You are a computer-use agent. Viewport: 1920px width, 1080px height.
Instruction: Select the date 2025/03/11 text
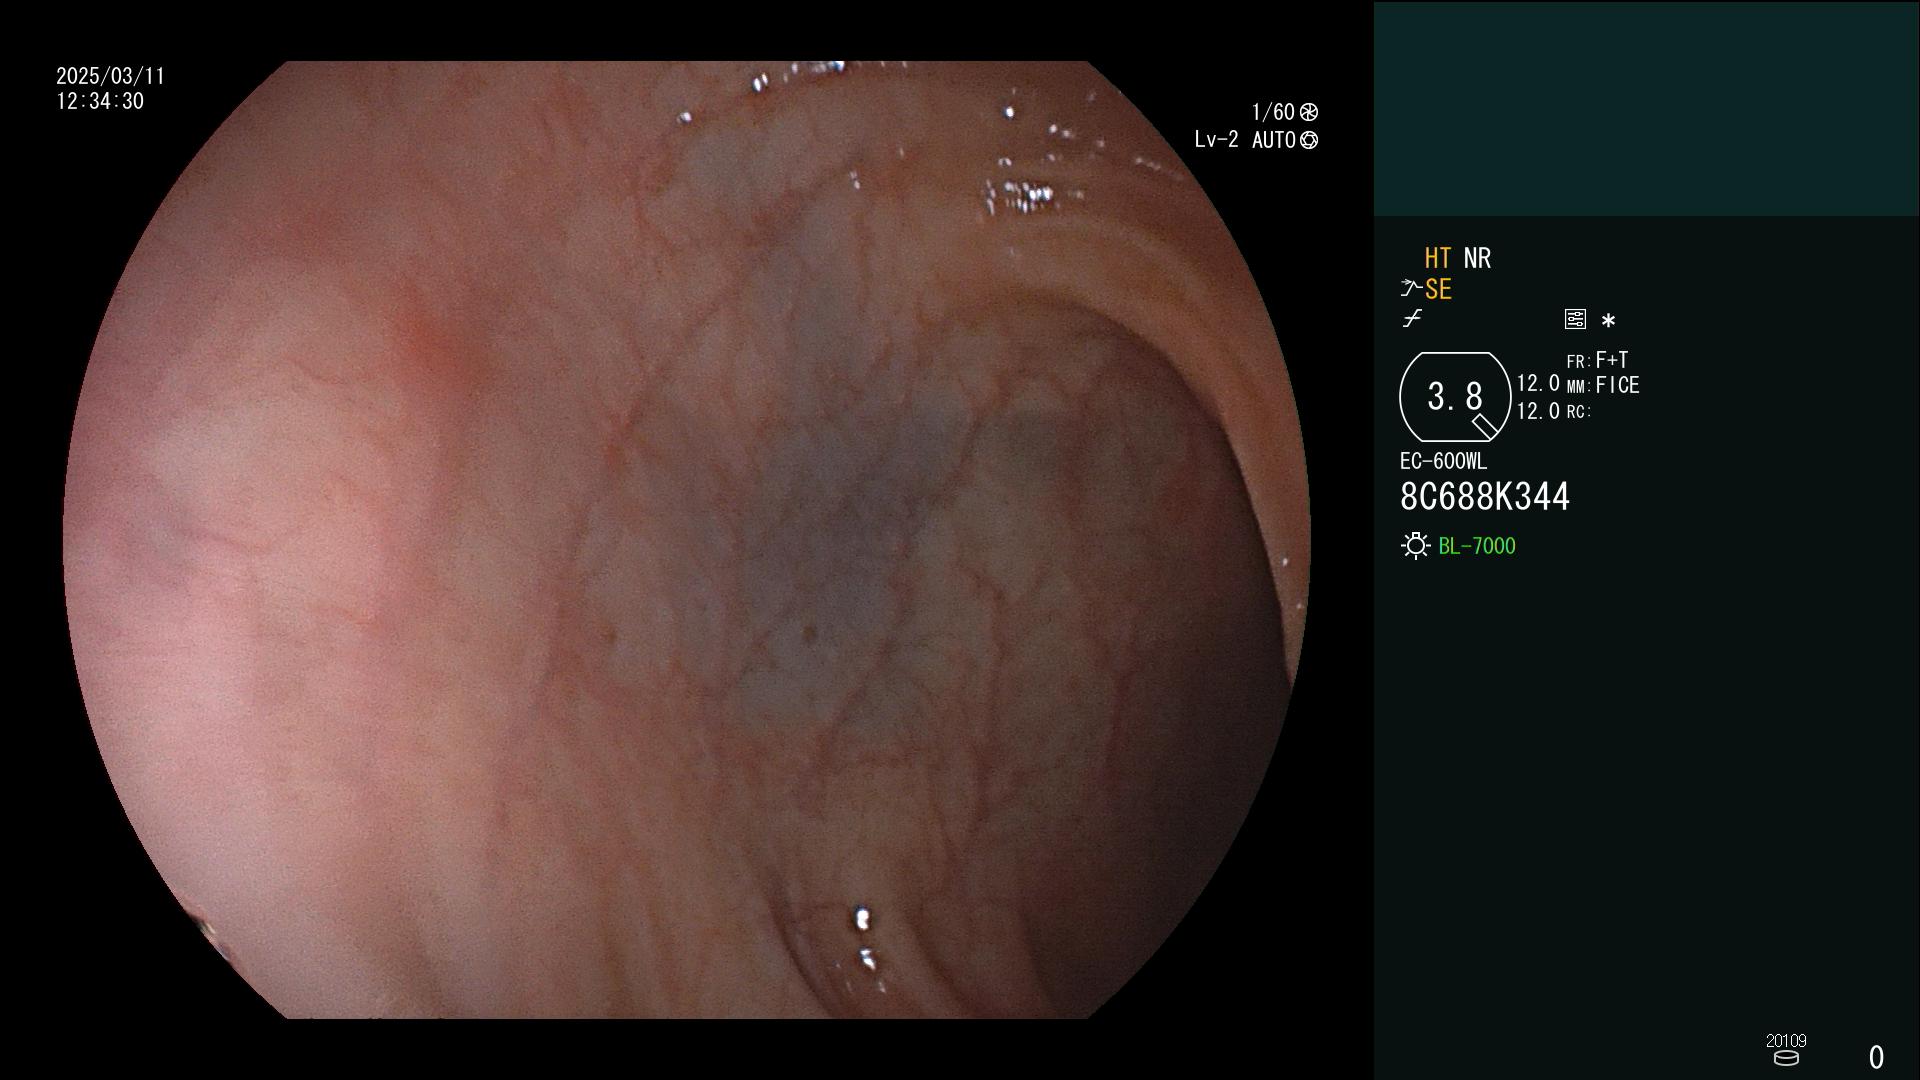(x=110, y=77)
